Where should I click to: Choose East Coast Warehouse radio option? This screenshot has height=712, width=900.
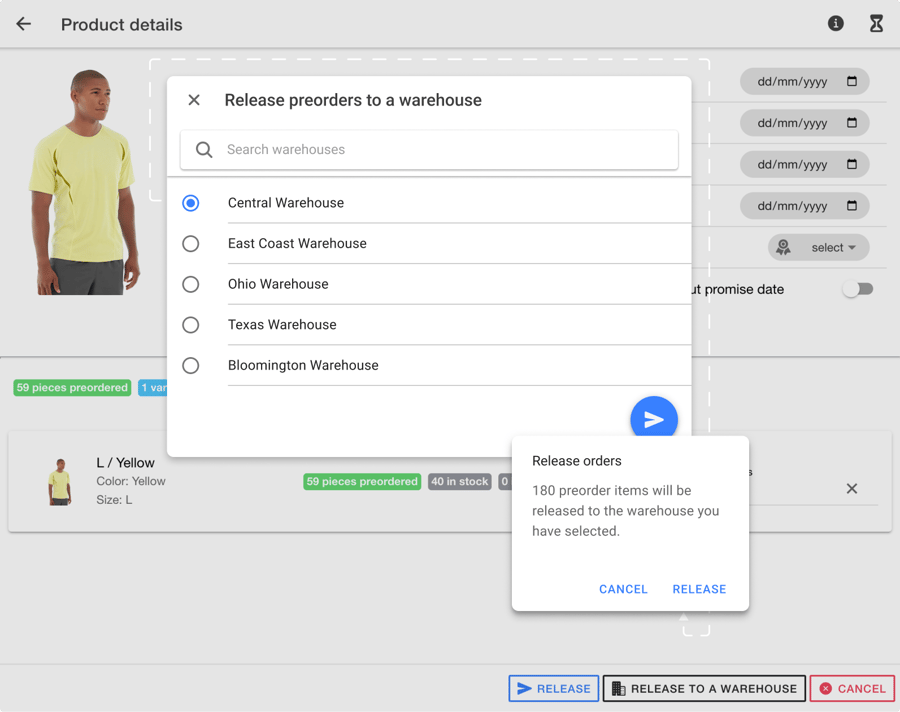pyautogui.click(x=191, y=243)
